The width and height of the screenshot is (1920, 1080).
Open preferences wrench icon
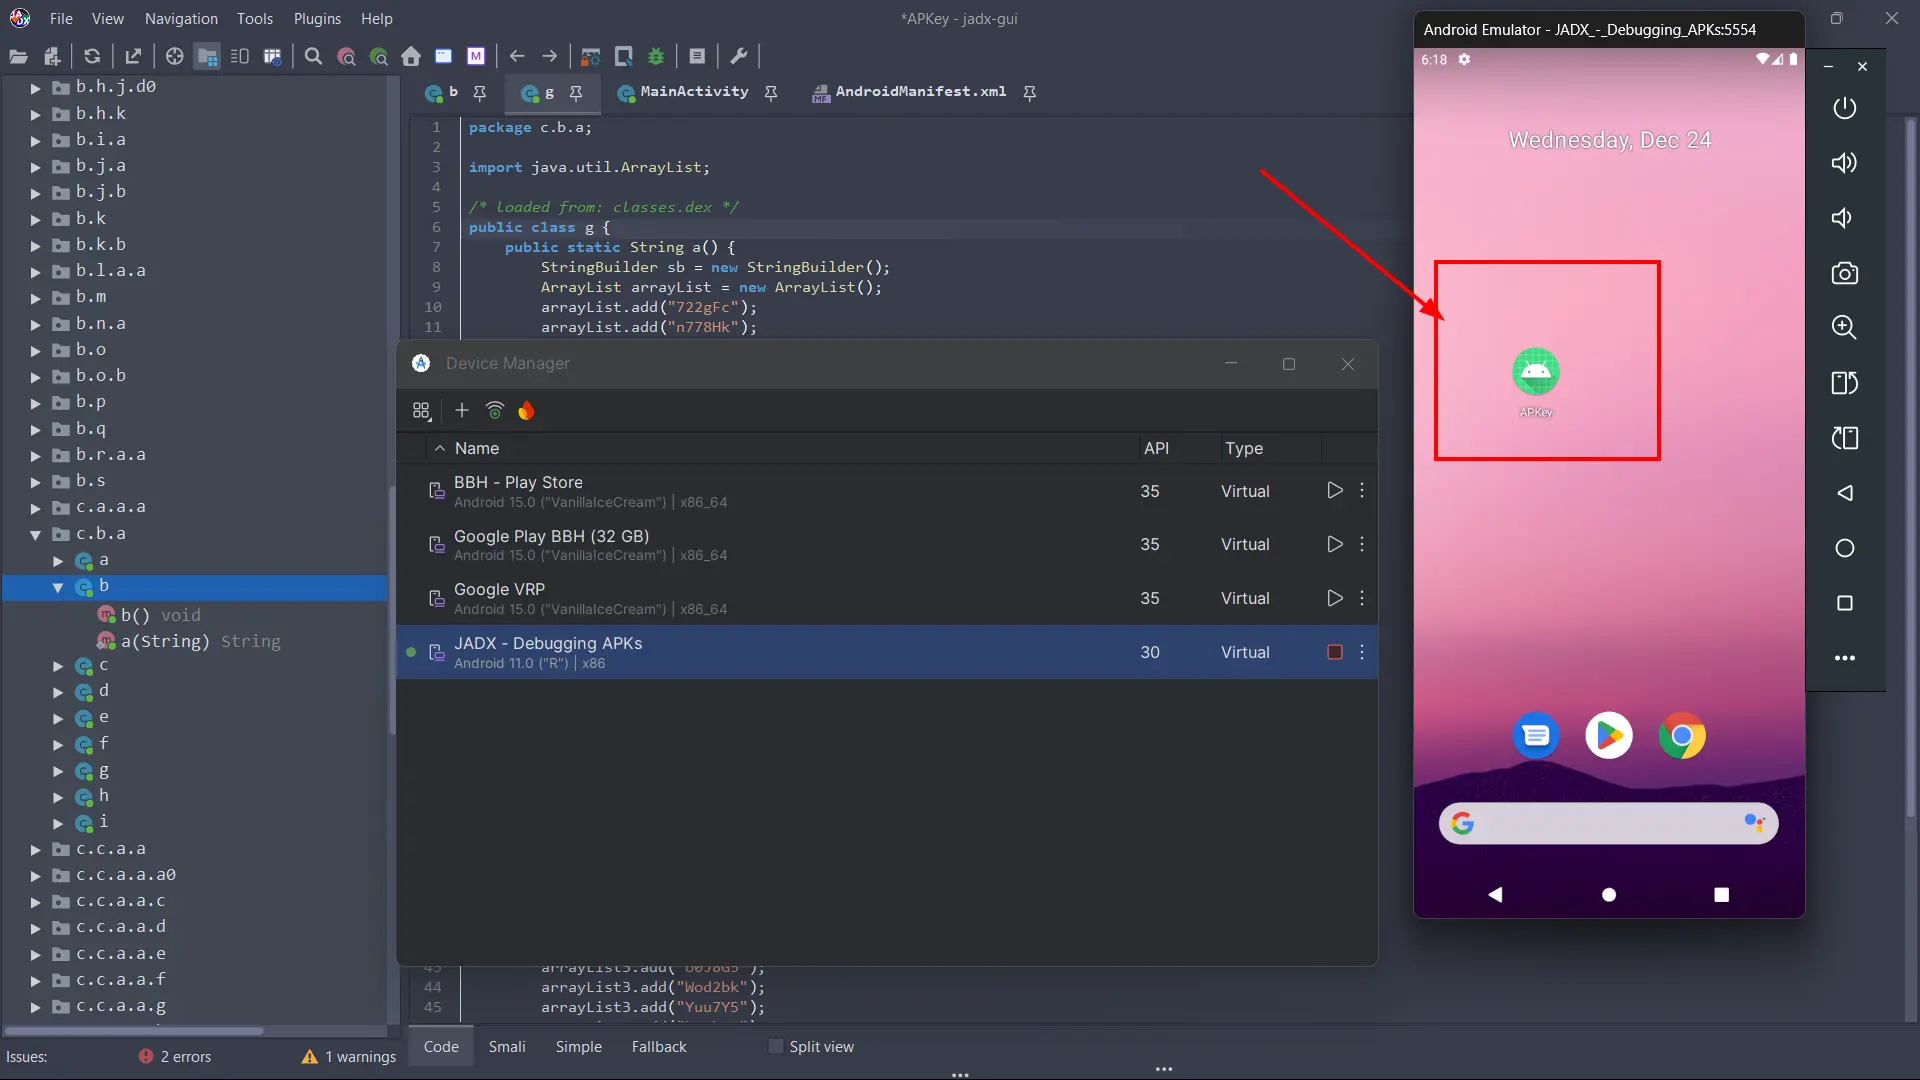pyautogui.click(x=739, y=57)
